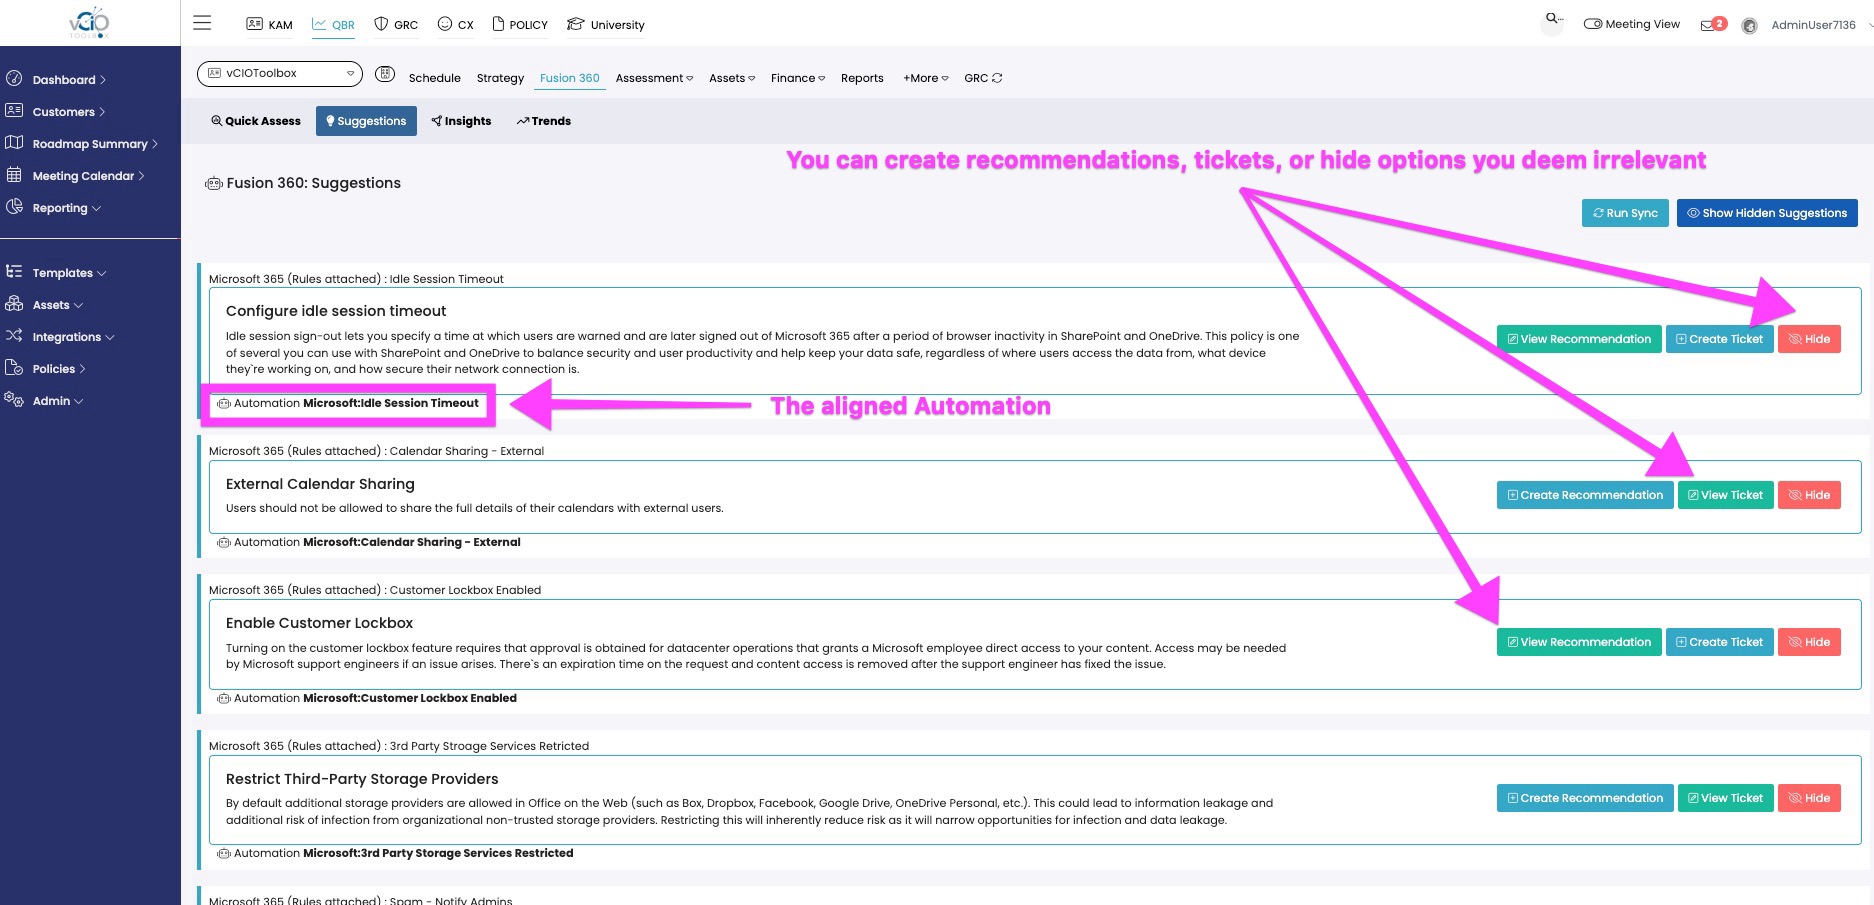Screen dimensions: 1874x905
Task: Click the Run Sync button
Action: 1625,213
